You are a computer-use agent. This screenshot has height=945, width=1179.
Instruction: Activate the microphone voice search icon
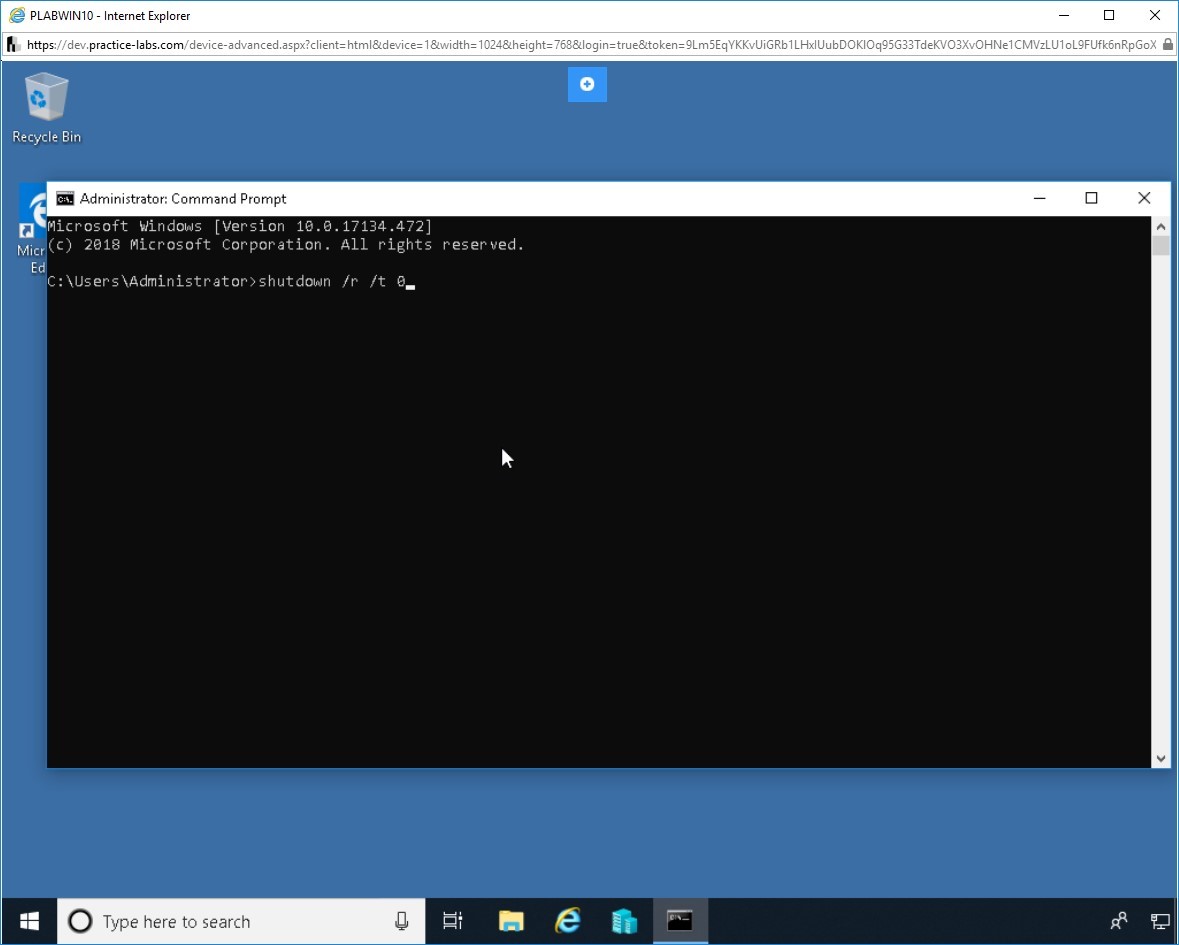click(x=402, y=921)
